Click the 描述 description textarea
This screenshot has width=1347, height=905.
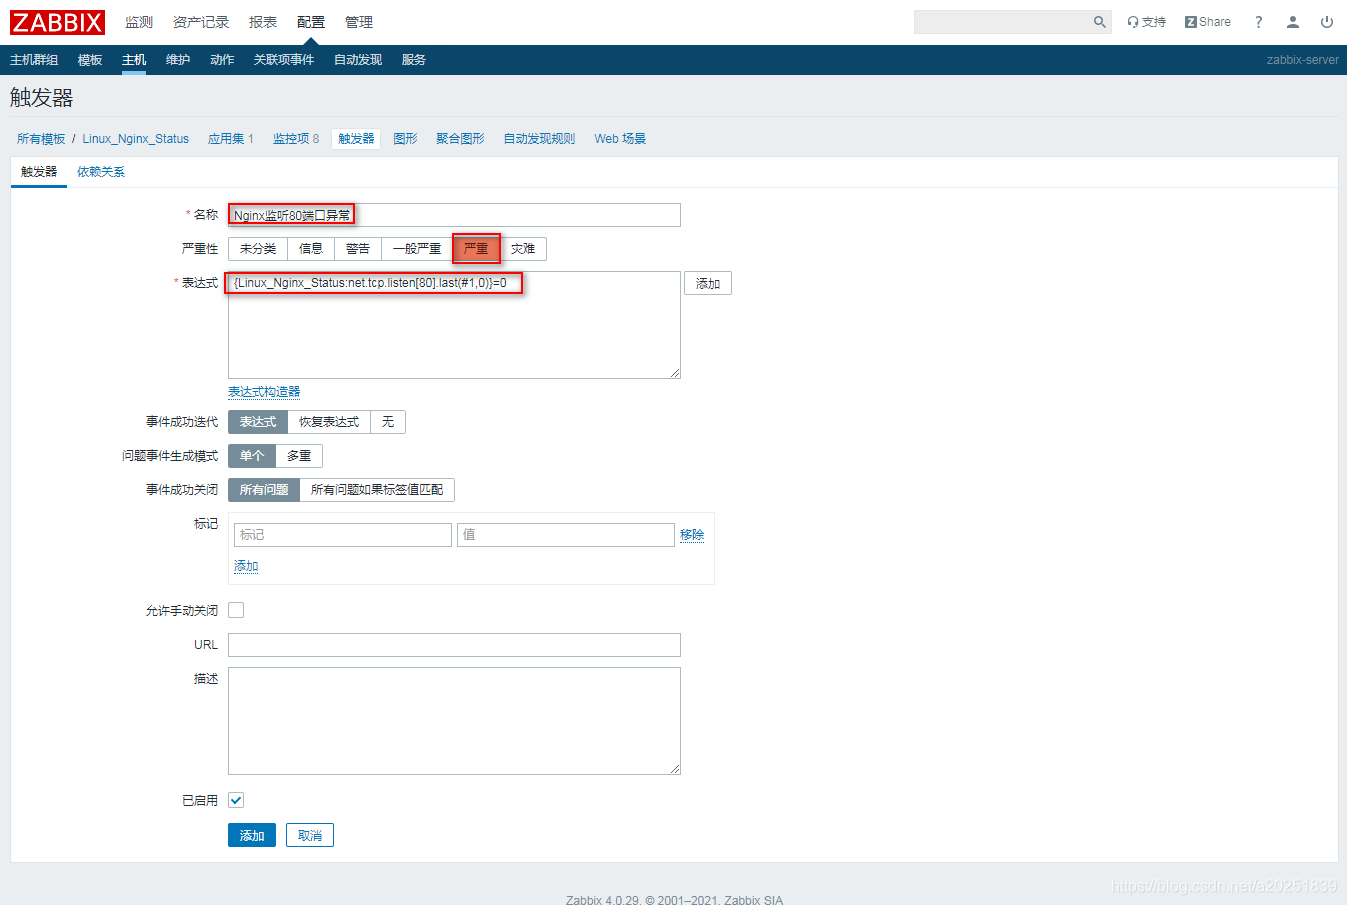tap(454, 721)
